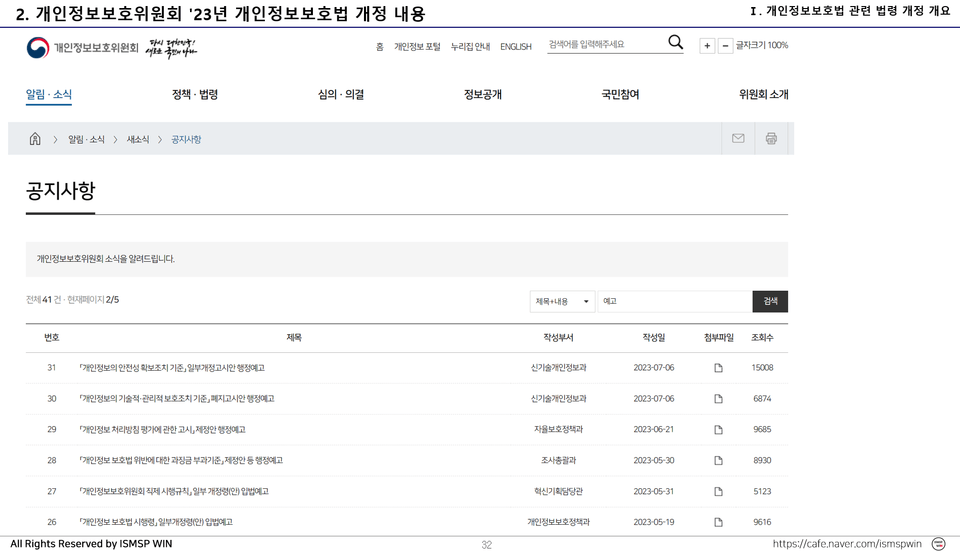The image size is (960, 551).
Task: Print the page with printer icon
Action: coord(771,138)
